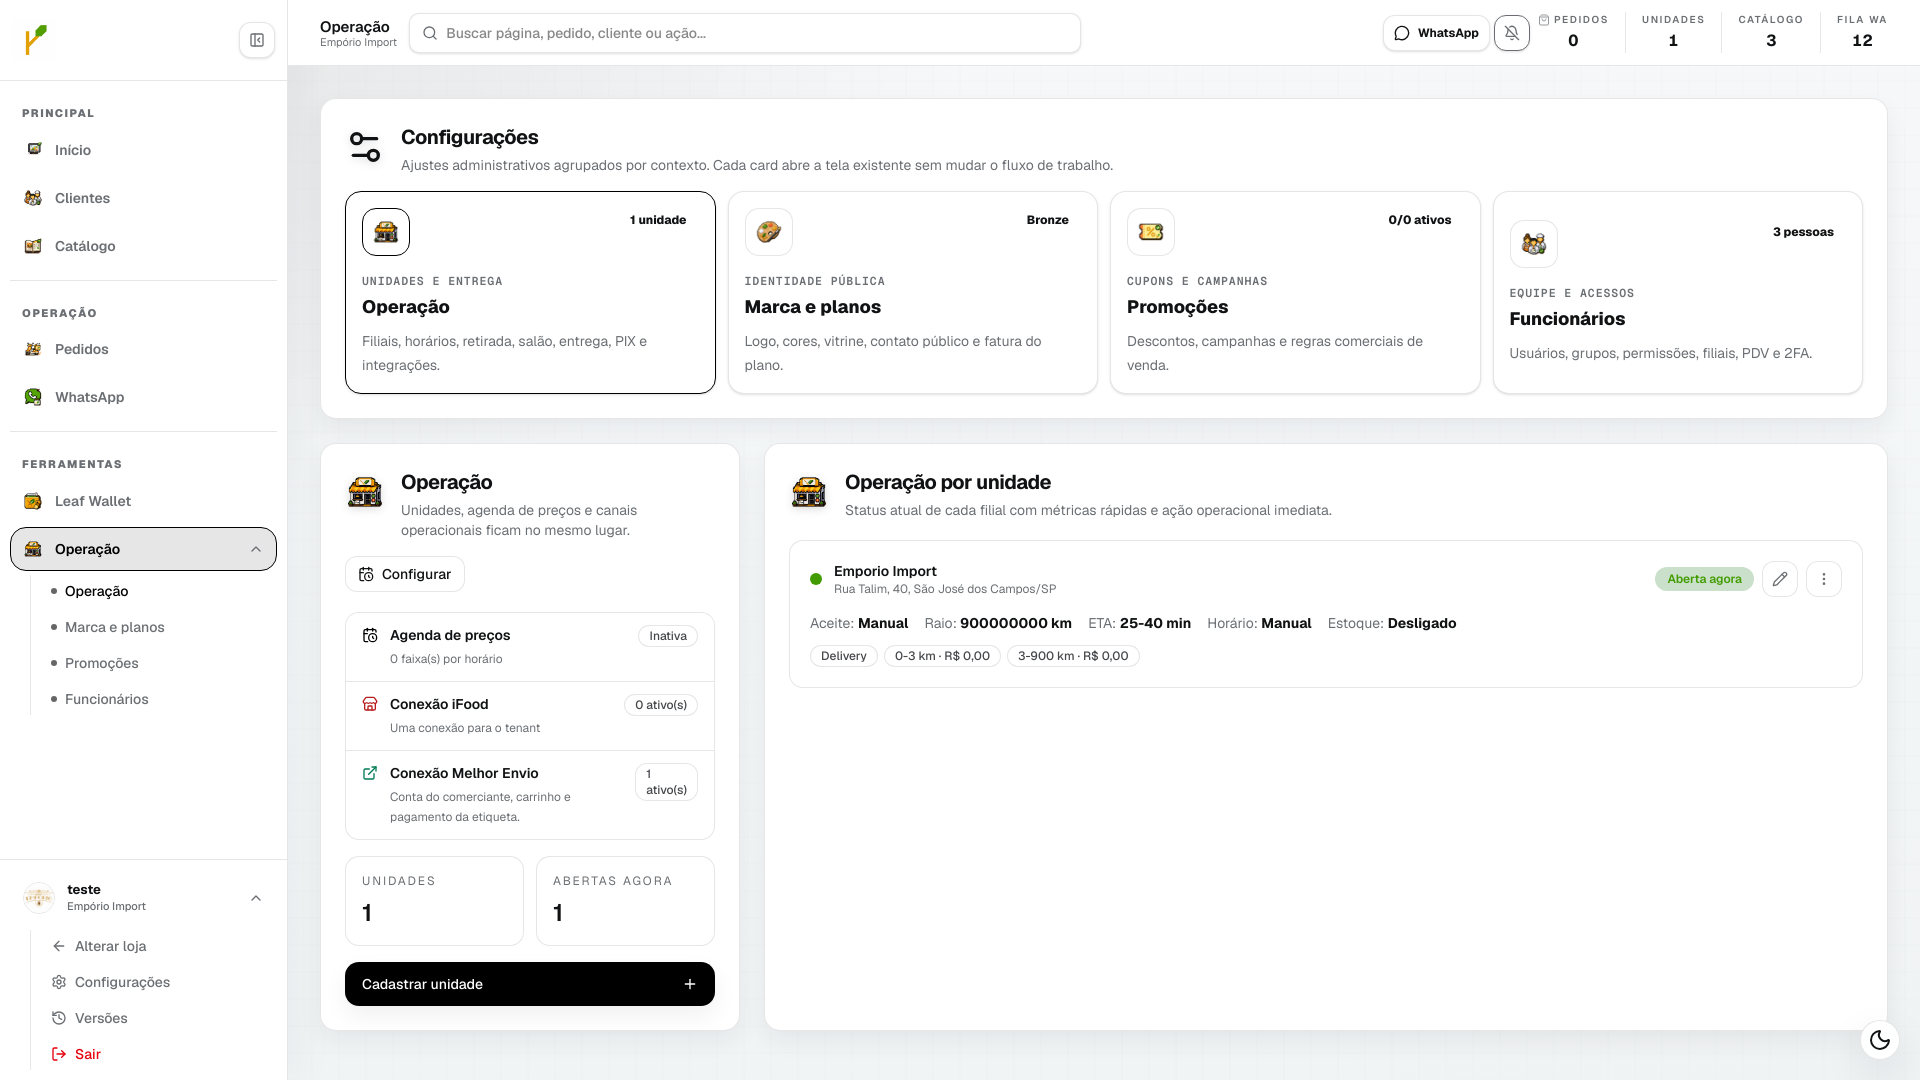1920x1080 pixels.
Task: Click the Aberta agora status badge
Action: (x=1704, y=579)
